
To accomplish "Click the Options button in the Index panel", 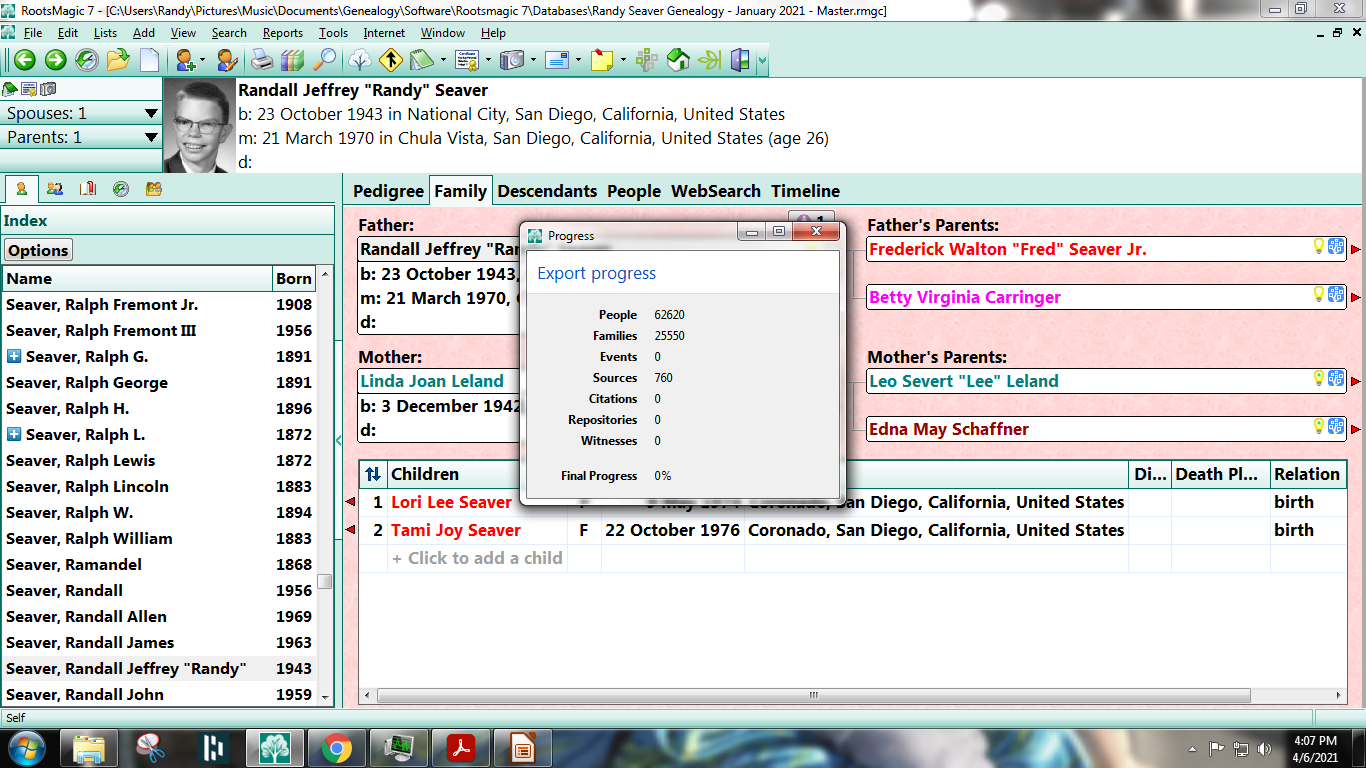I will click(x=37, y=249).
